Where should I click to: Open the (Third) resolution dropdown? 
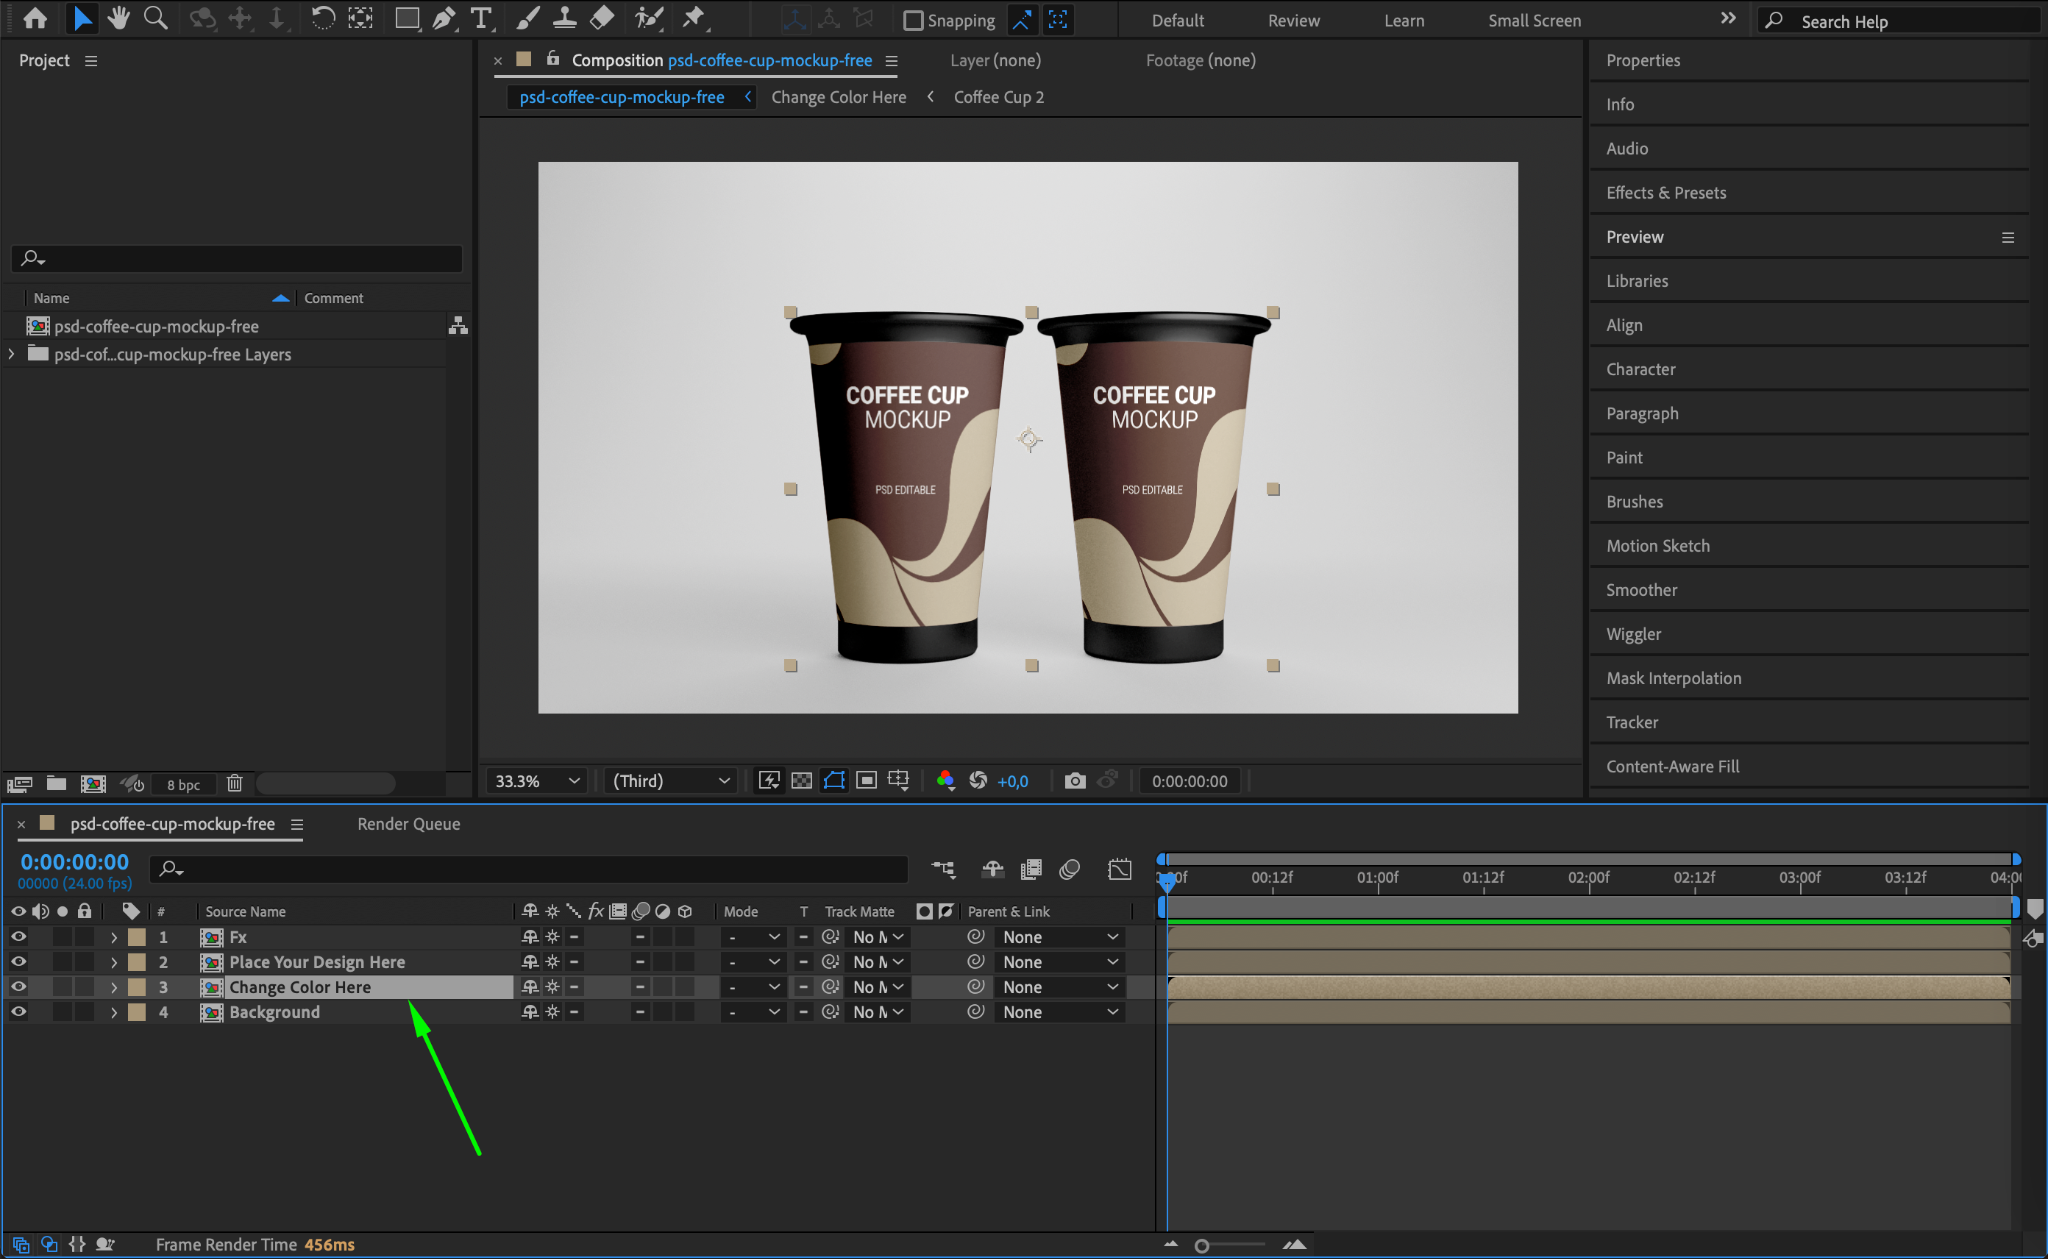[671, 781]
